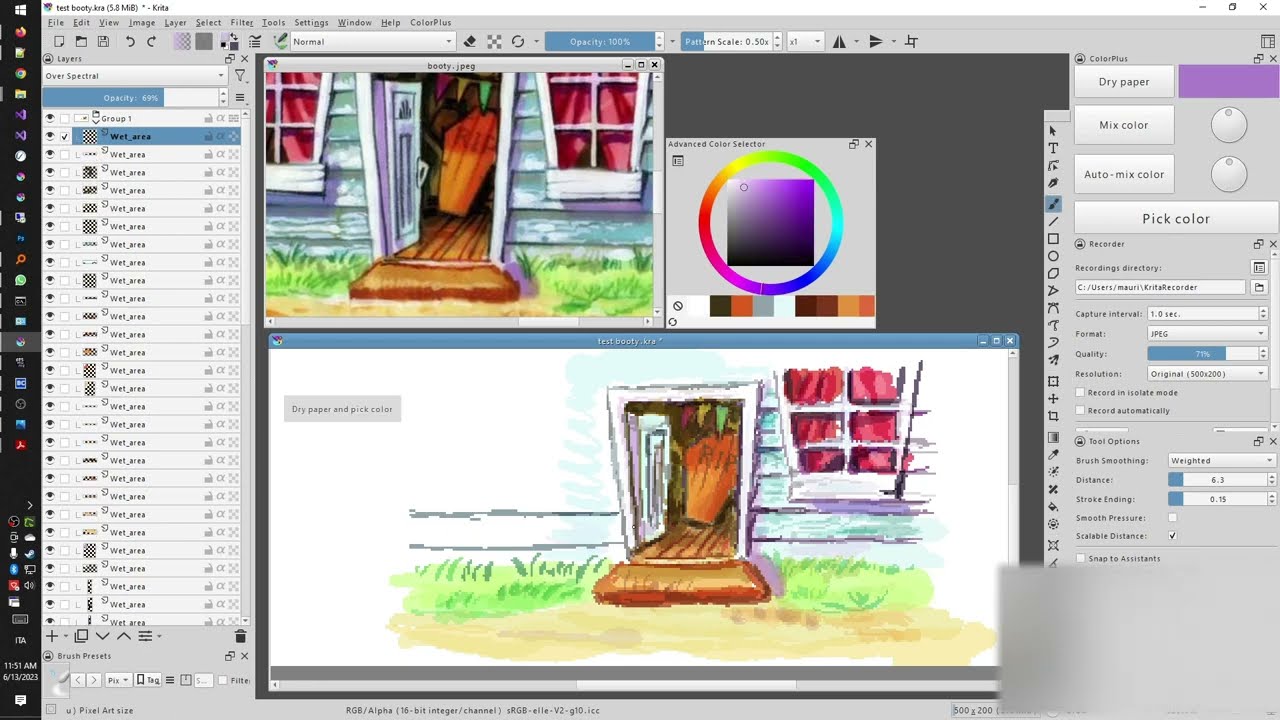
Task: Toggle visibility of the selected Wet_area layer
Action: [50, 136]
